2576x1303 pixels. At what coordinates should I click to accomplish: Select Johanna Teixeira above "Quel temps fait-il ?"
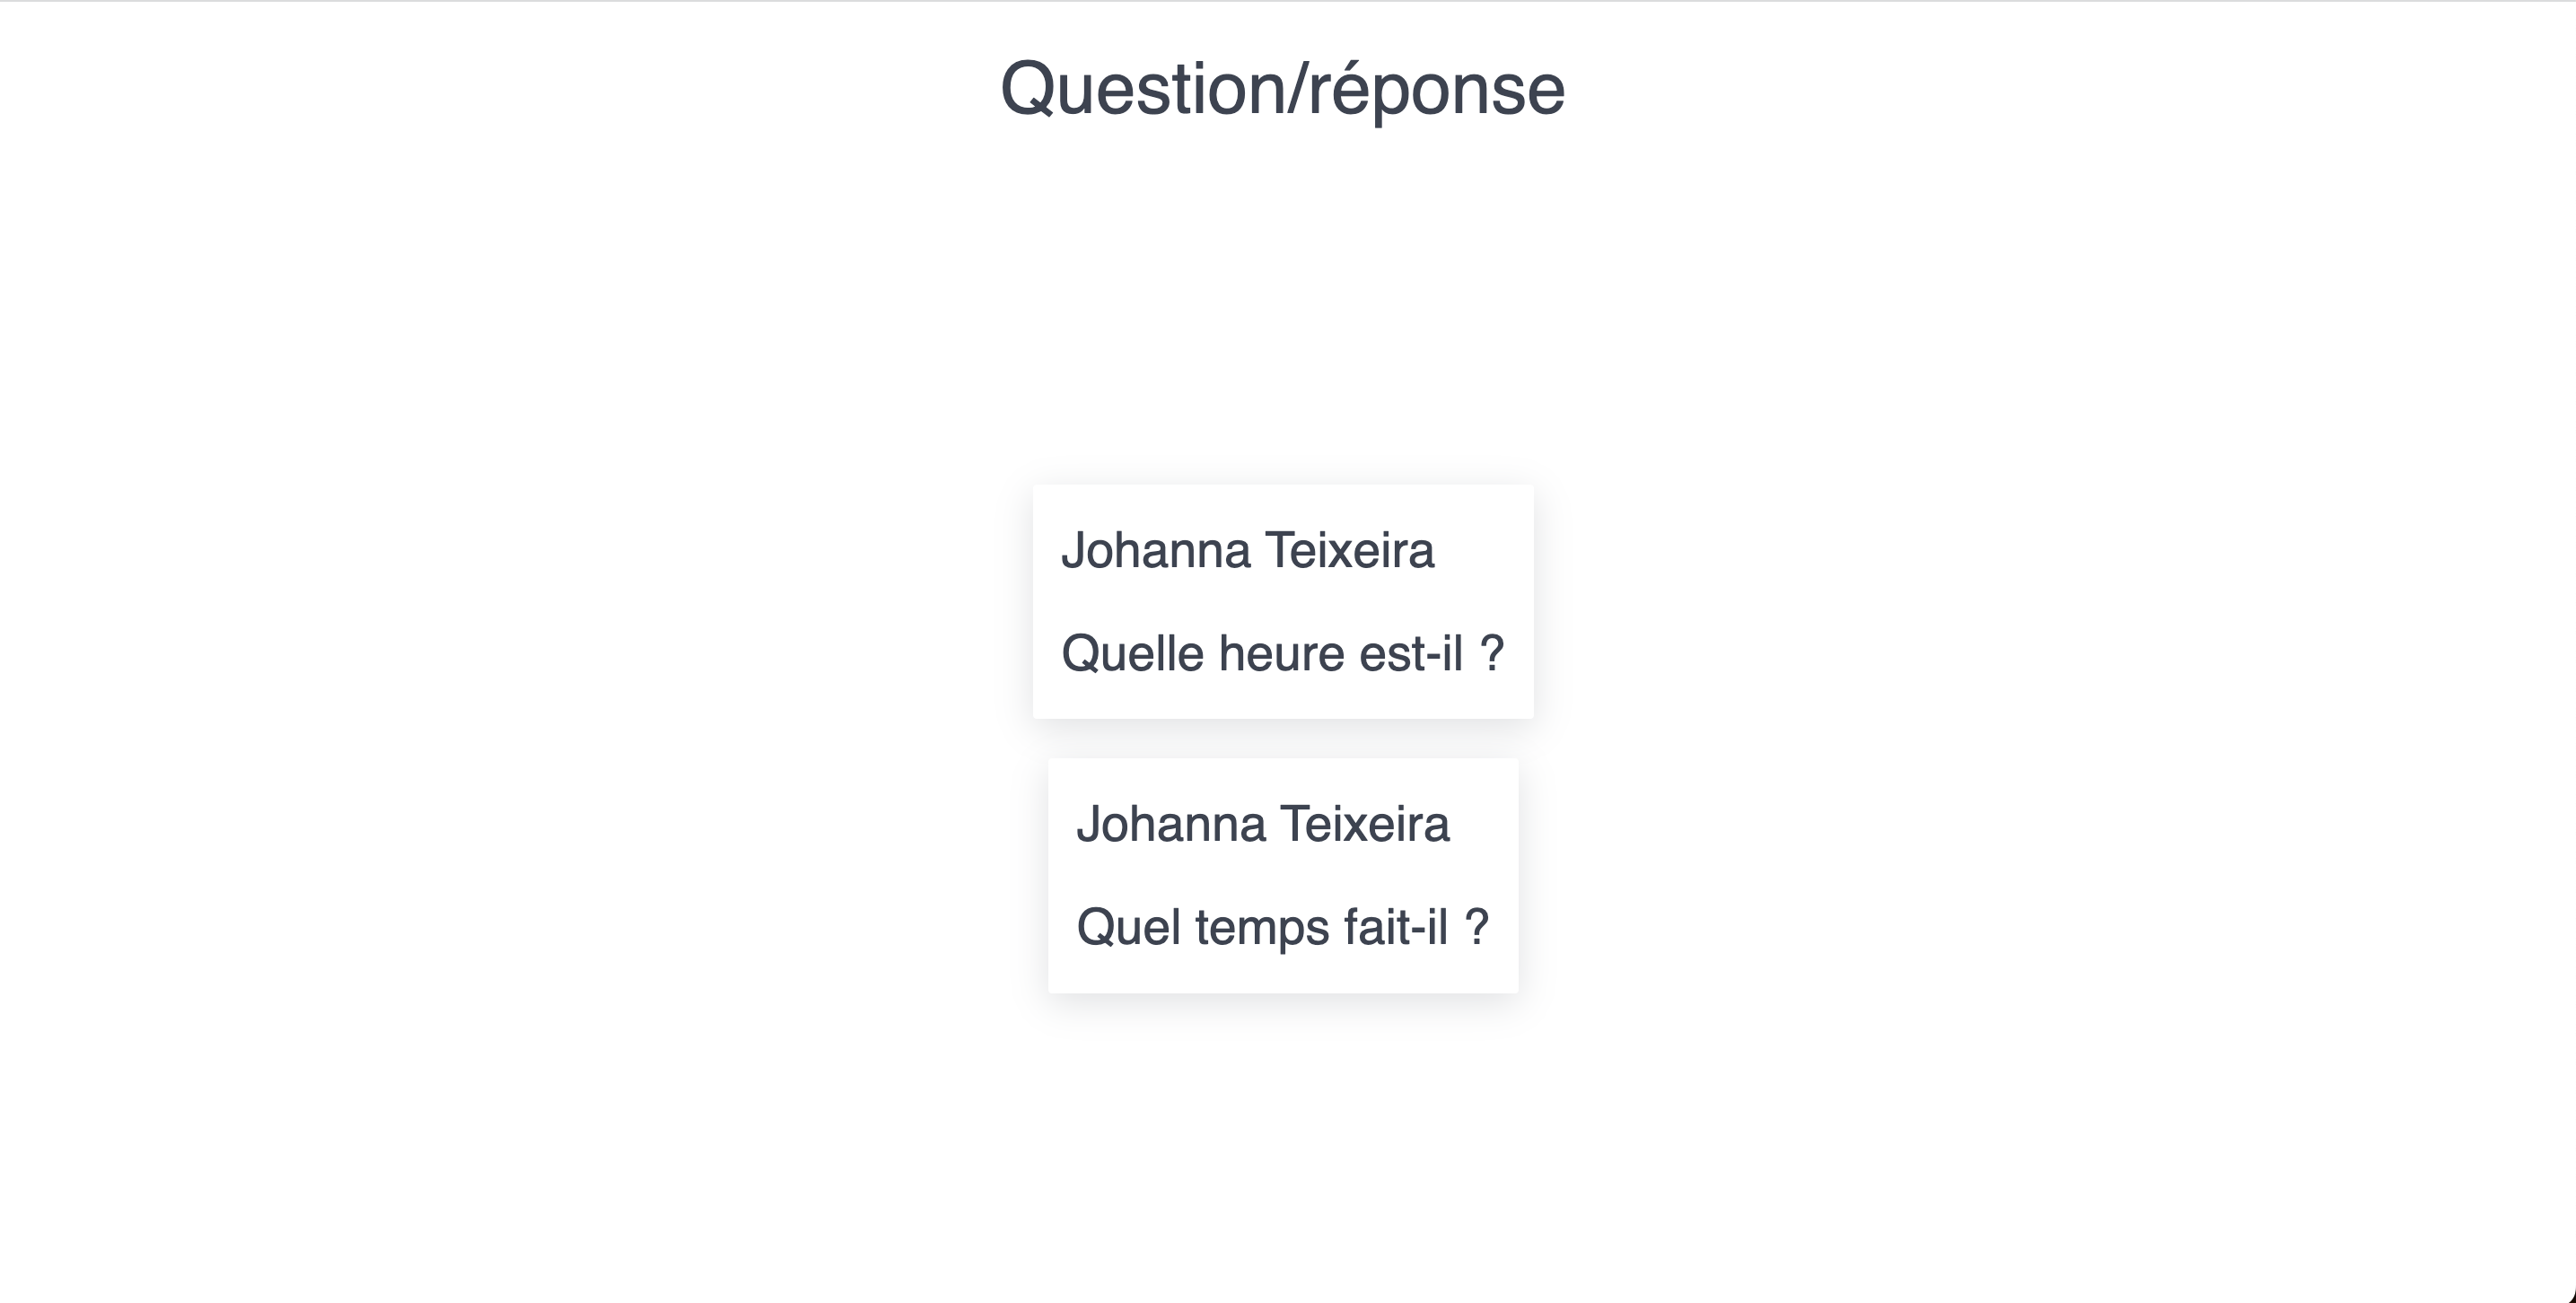pyautogui.click(x=1262, y=825)
